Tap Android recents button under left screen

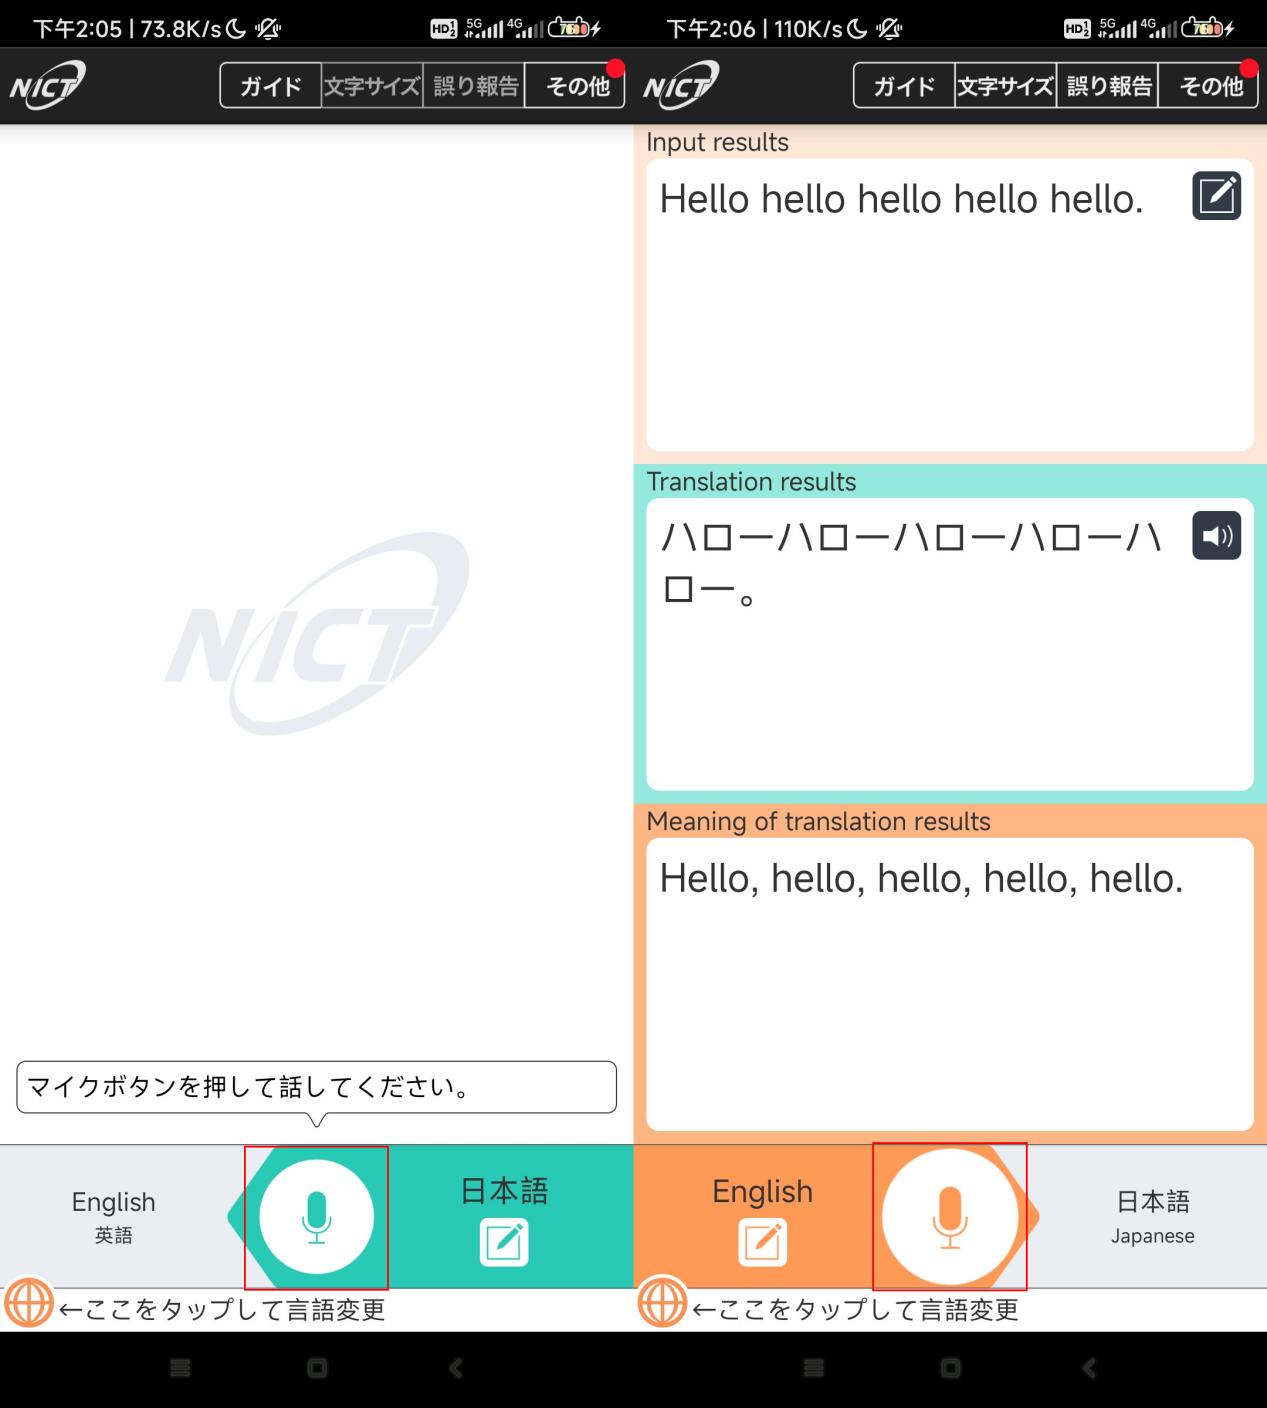click(180, 1367)
